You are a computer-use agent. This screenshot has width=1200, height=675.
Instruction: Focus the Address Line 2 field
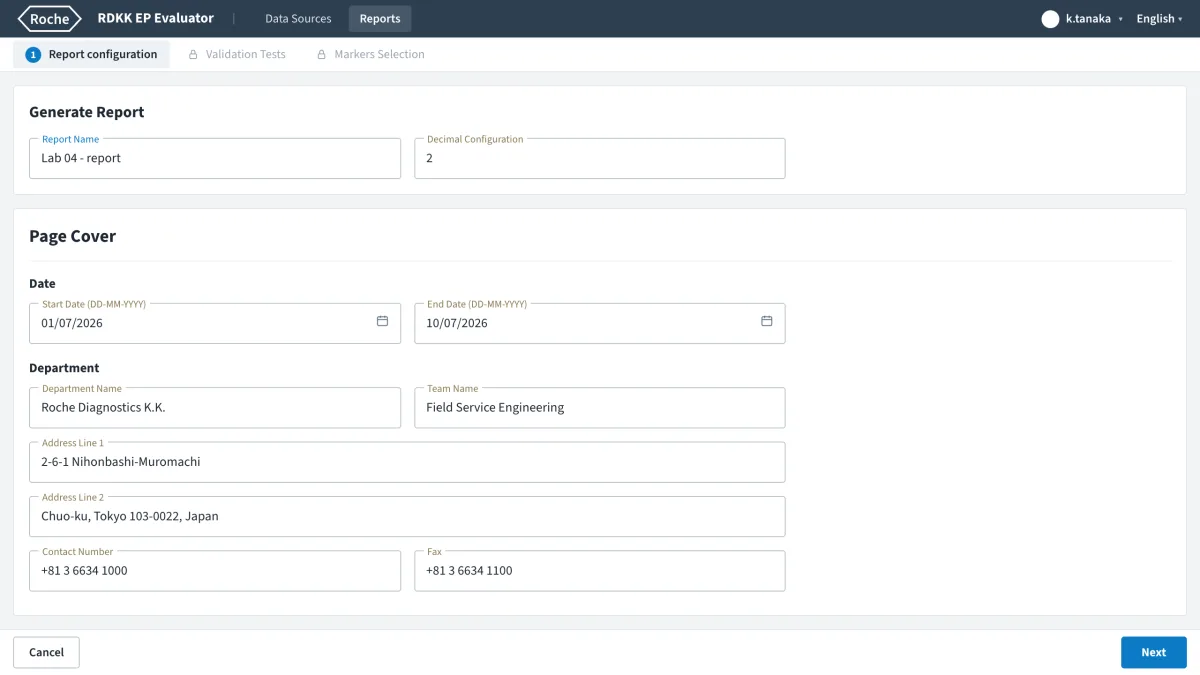click(407, 516)
